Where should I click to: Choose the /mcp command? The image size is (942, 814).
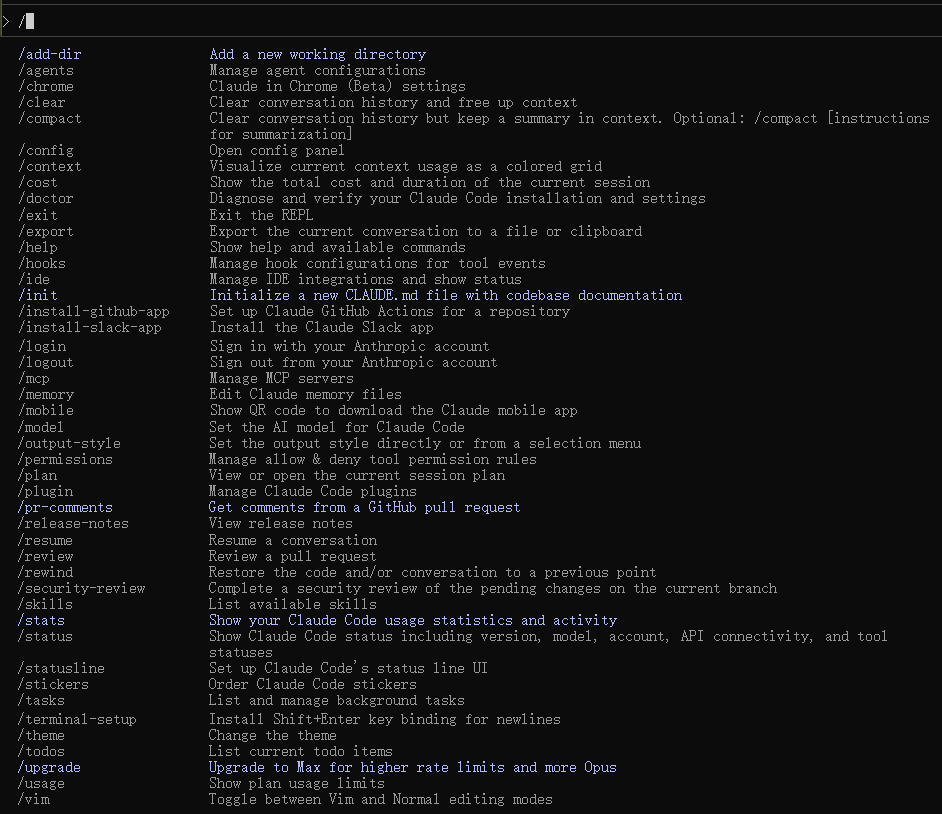click(34, 378)
